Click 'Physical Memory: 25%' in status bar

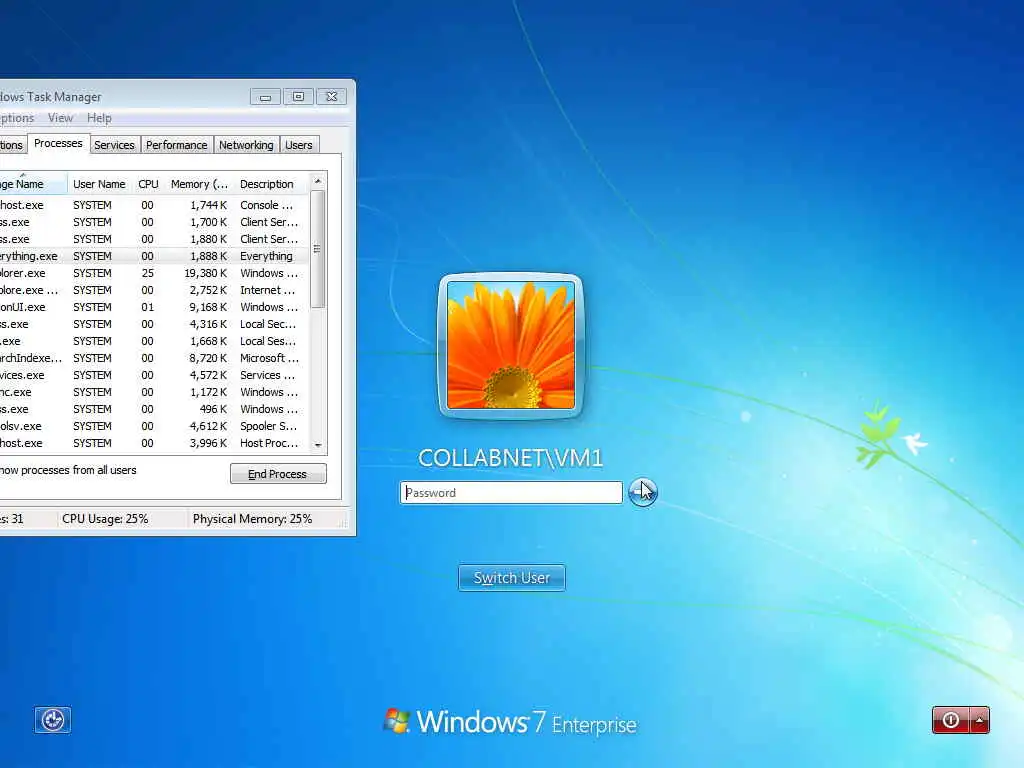coord(252,519)
